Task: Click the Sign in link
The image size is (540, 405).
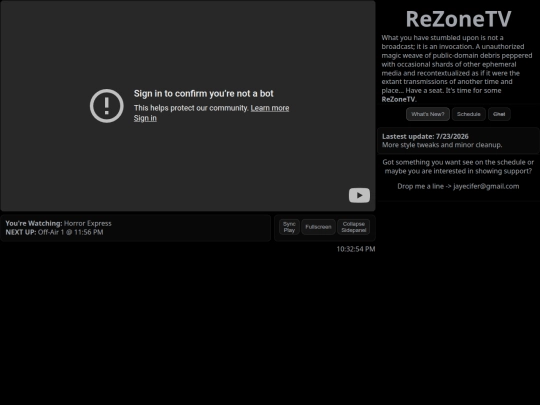Action: 145,118
